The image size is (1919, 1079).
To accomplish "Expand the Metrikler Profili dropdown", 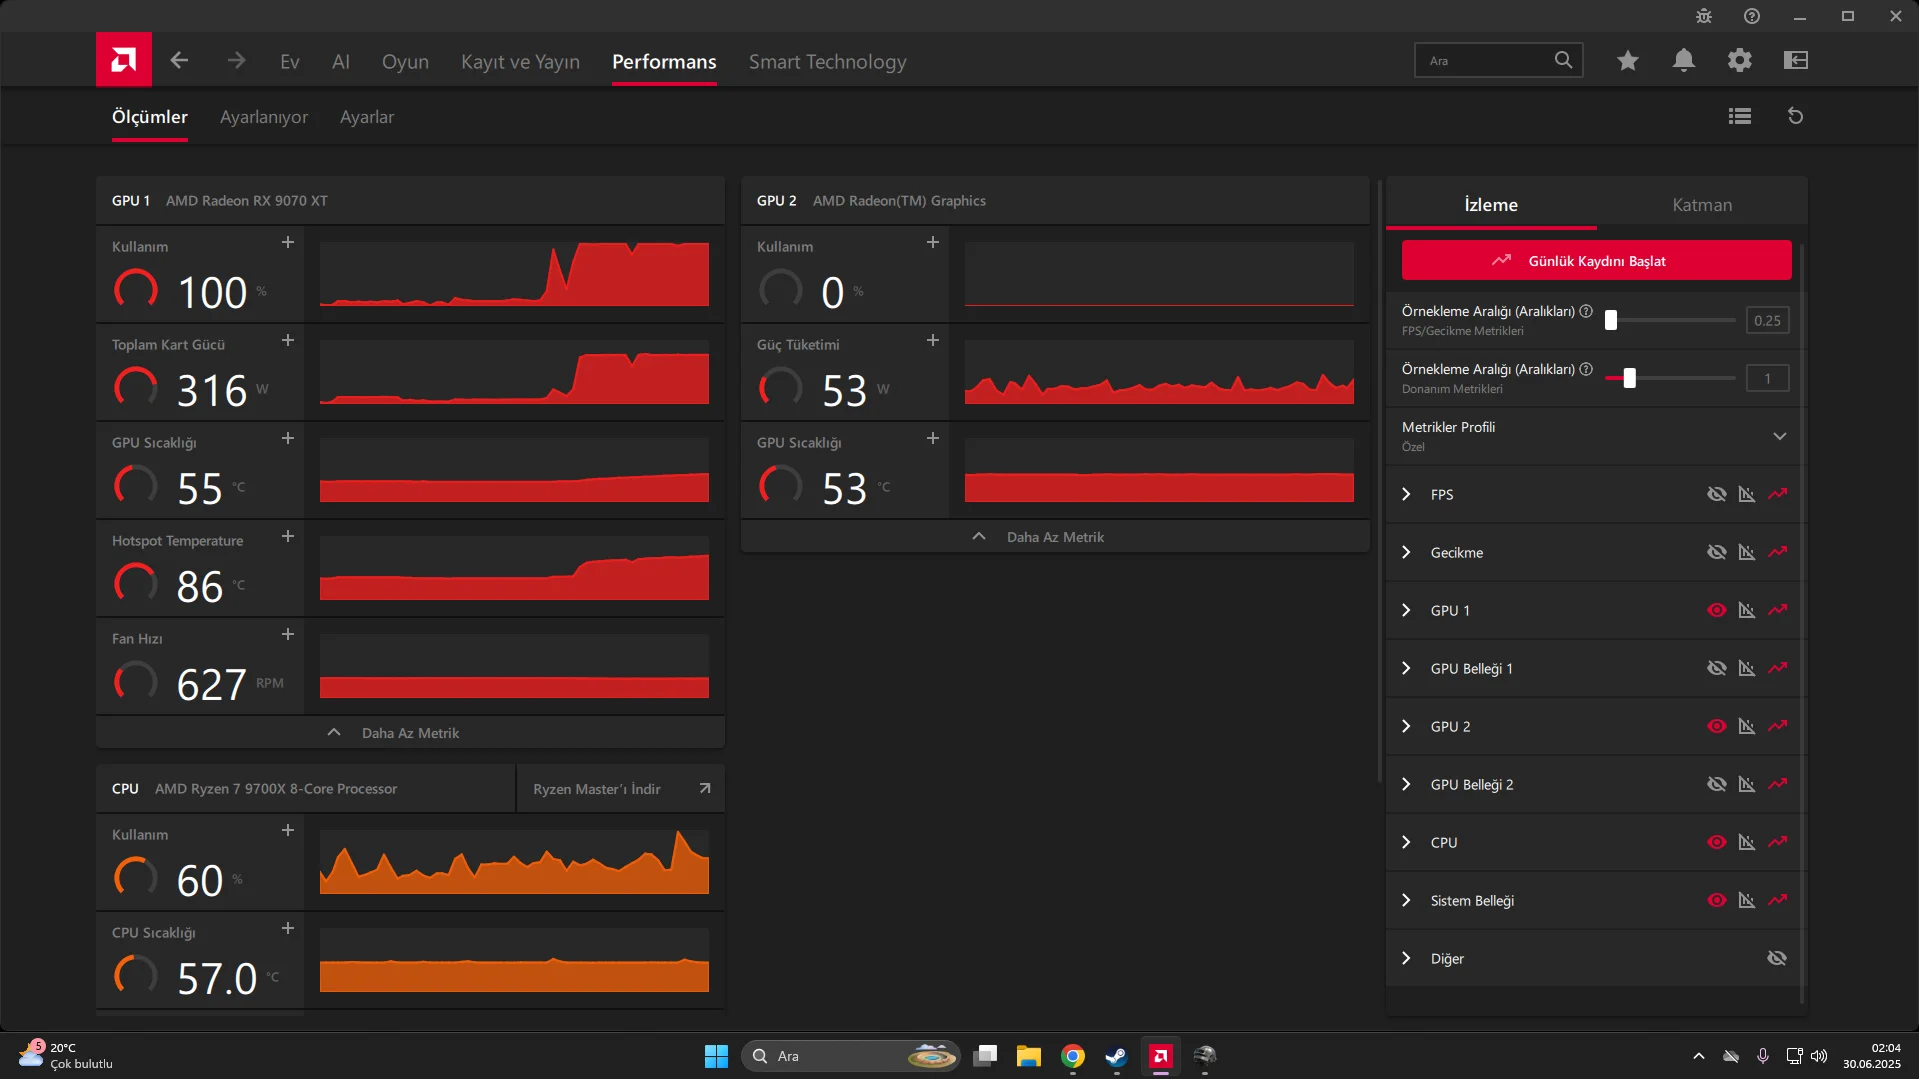I will tap(1779, 436).
